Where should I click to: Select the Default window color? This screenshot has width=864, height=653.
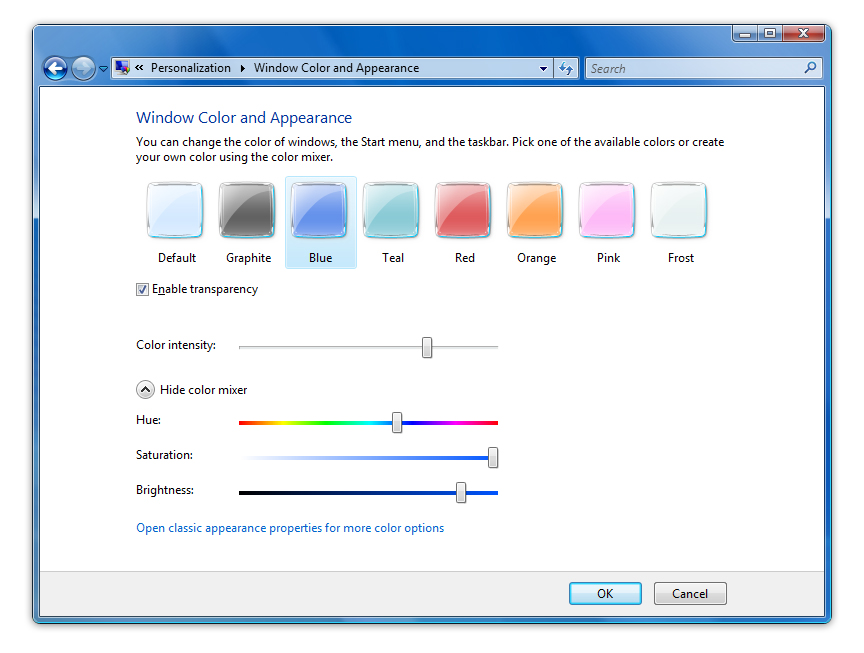[176, 211]
